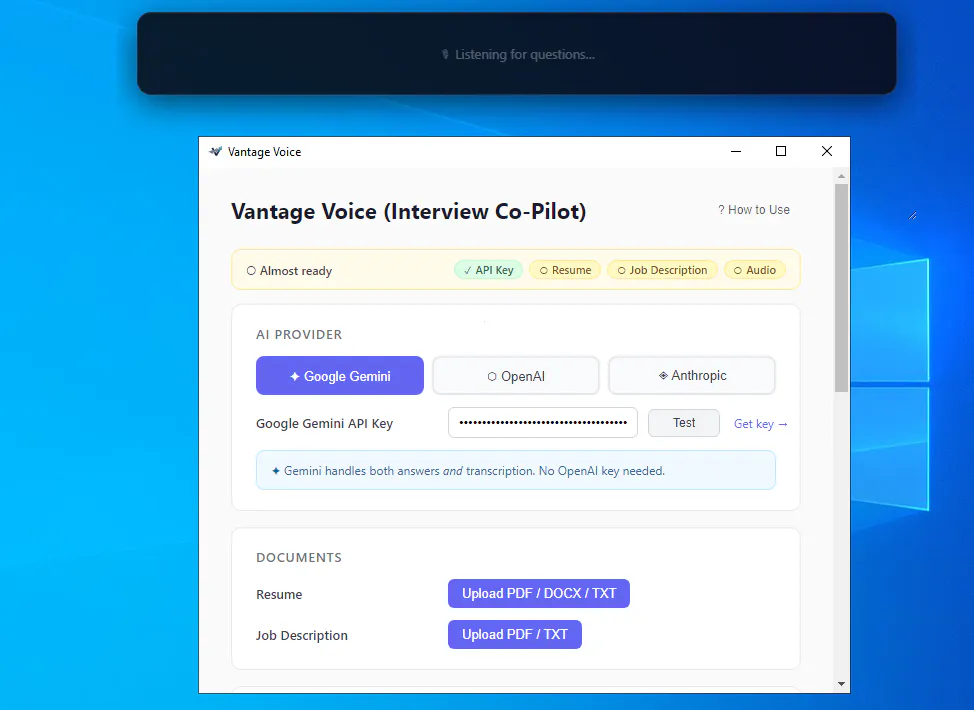Click the Audio status chip
This screenshot has height=710, width=974.
coord(755,270)
